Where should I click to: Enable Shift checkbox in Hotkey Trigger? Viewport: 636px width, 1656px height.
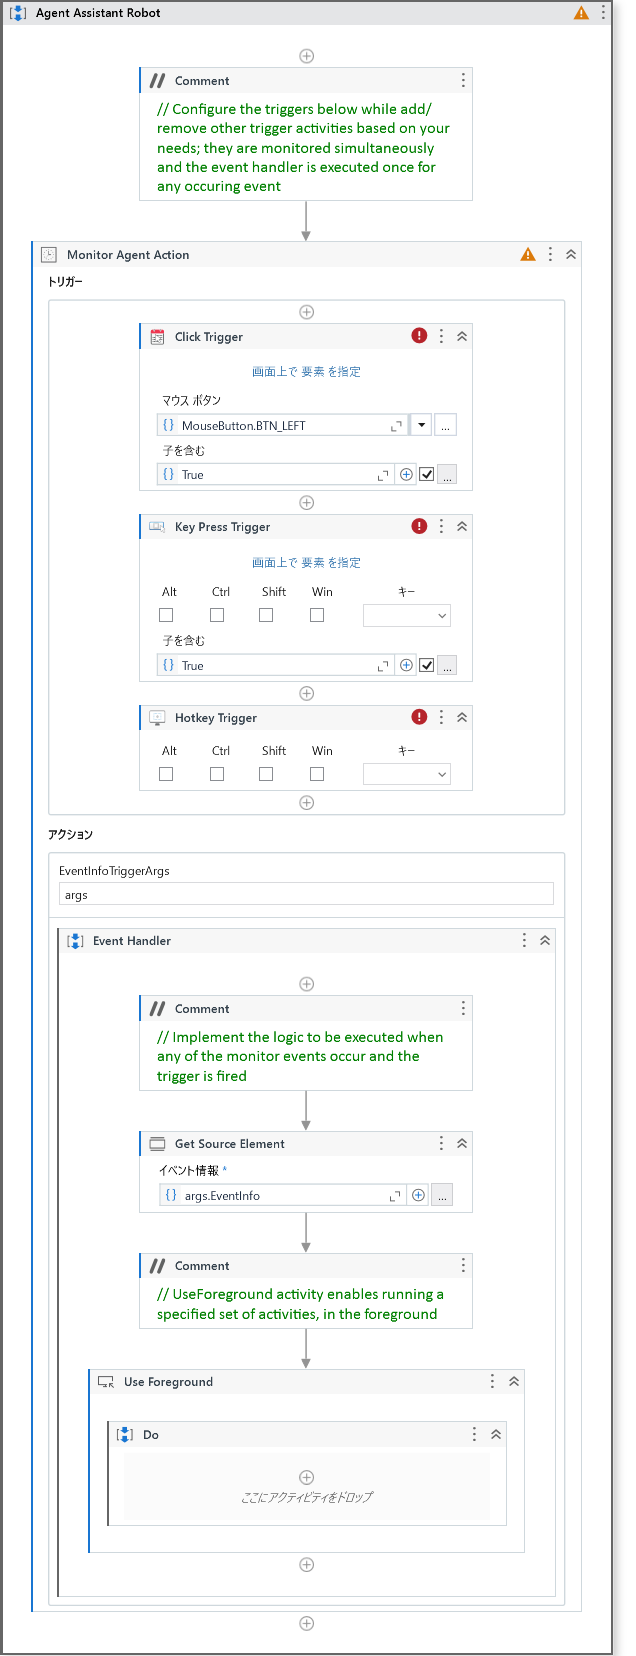coord(266,774)
